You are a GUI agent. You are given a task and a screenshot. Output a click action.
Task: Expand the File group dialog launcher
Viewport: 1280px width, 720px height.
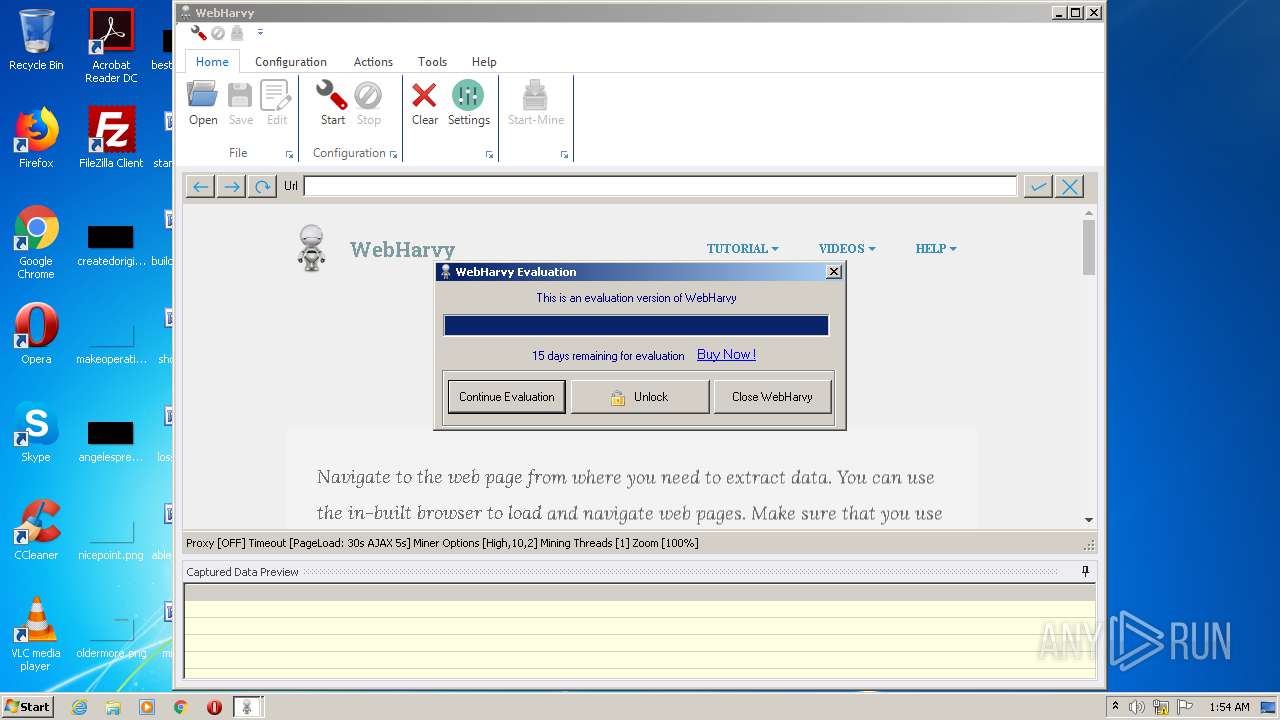coord(289,155)
